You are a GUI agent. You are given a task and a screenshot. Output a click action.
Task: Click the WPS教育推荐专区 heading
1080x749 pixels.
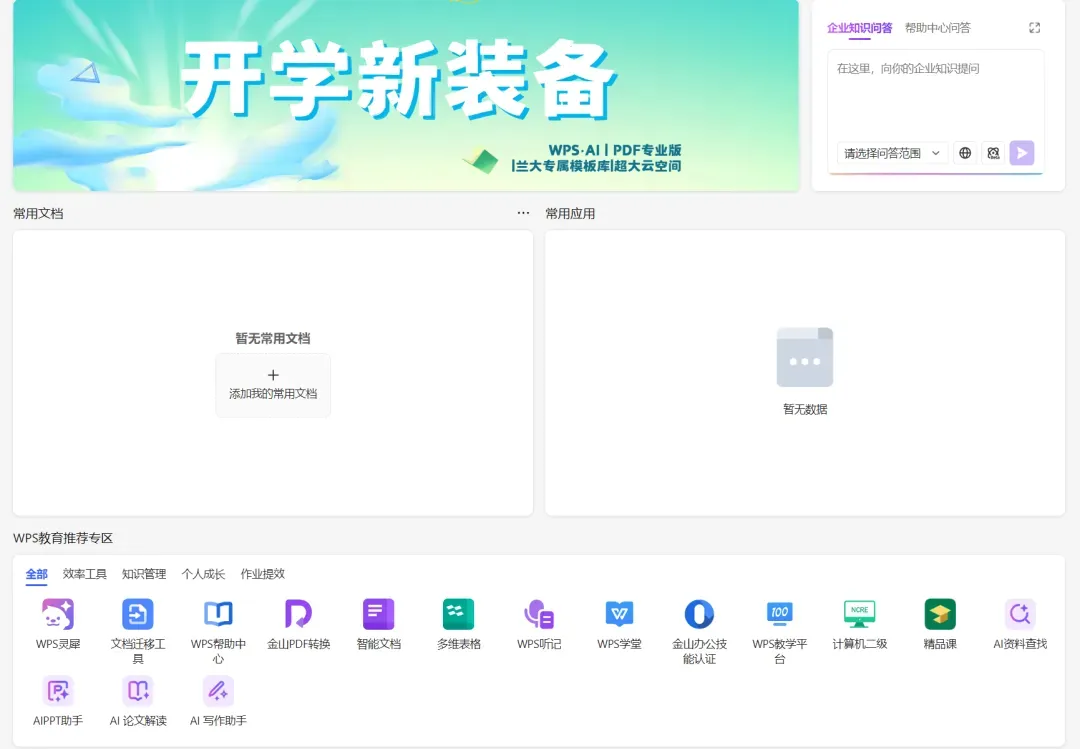63,538
